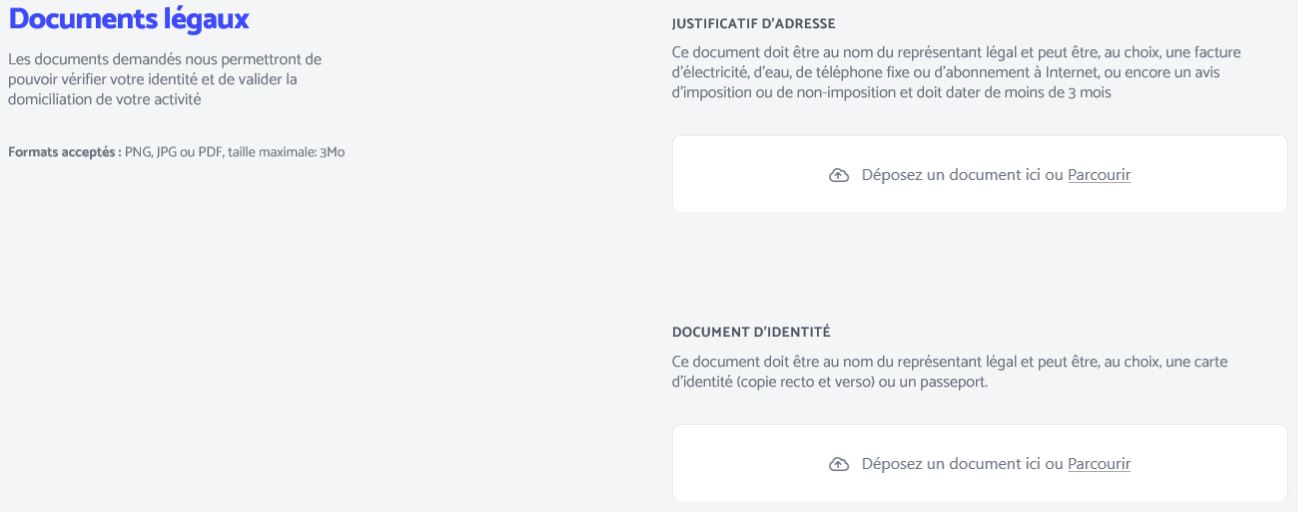The image size is (1298, 512).
Task: Click 'domiciliation de votre activité' text
Action: [104, 98]
